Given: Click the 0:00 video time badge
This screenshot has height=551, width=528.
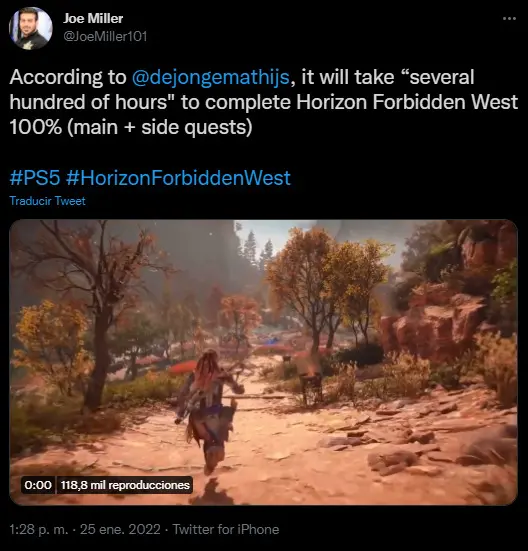Looking at the screenshot, I should (x=38, y=485).
